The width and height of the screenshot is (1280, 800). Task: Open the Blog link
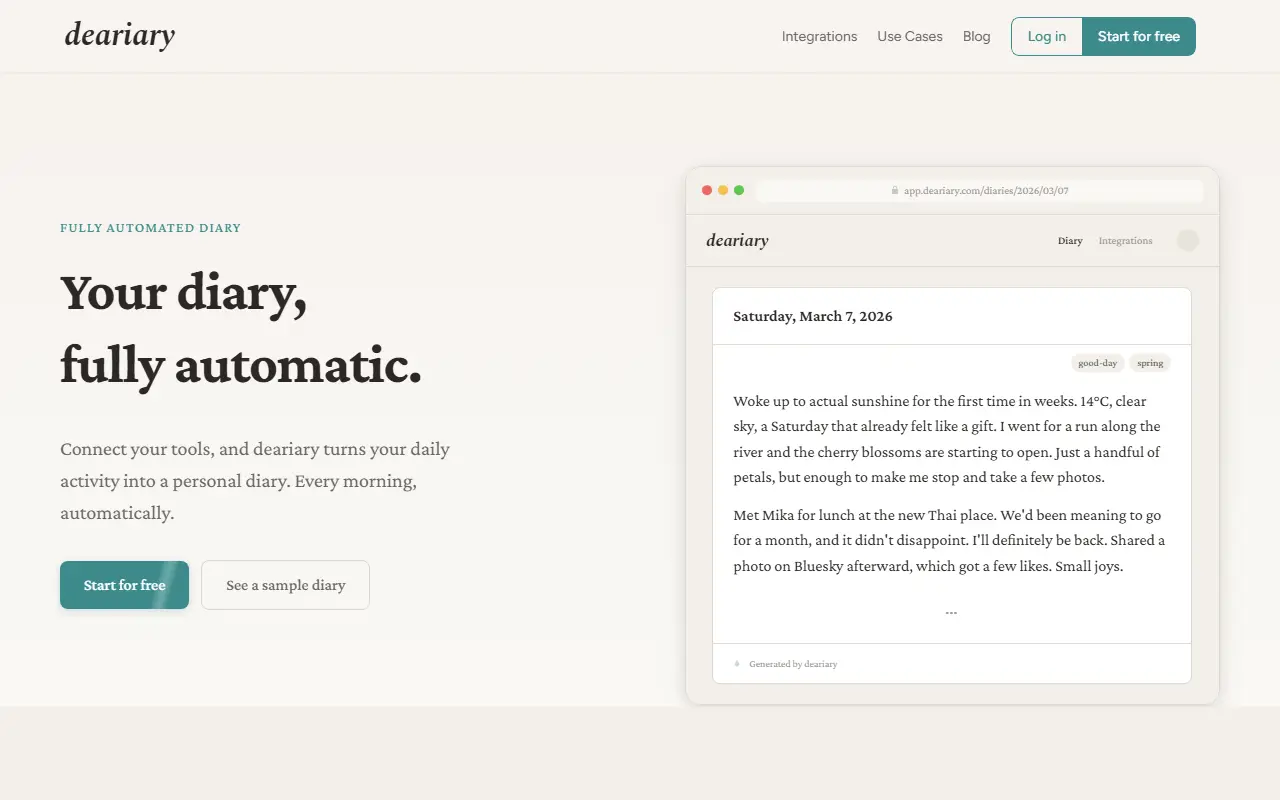pyautogui.click(x=976, y=36)
